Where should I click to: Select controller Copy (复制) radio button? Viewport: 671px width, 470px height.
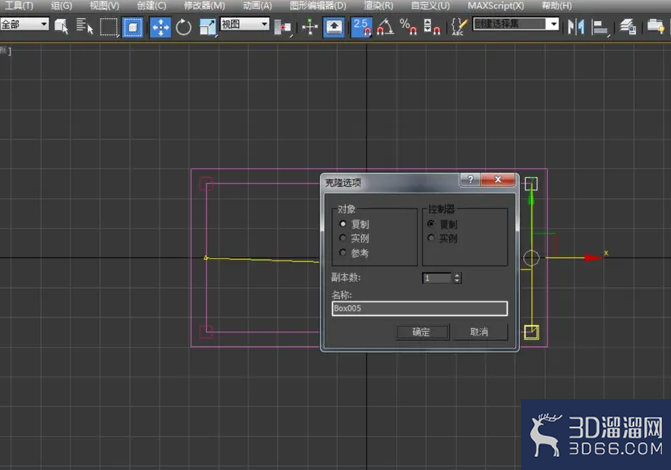pos(431,223)
